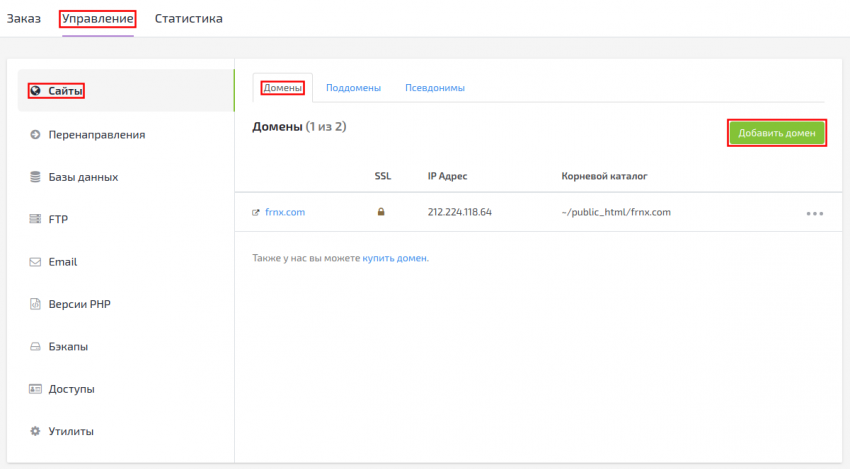This screenshot has height=469, width=850.
Task: Click the Бэкапы drive icon
Action: (x=35, y=347)
